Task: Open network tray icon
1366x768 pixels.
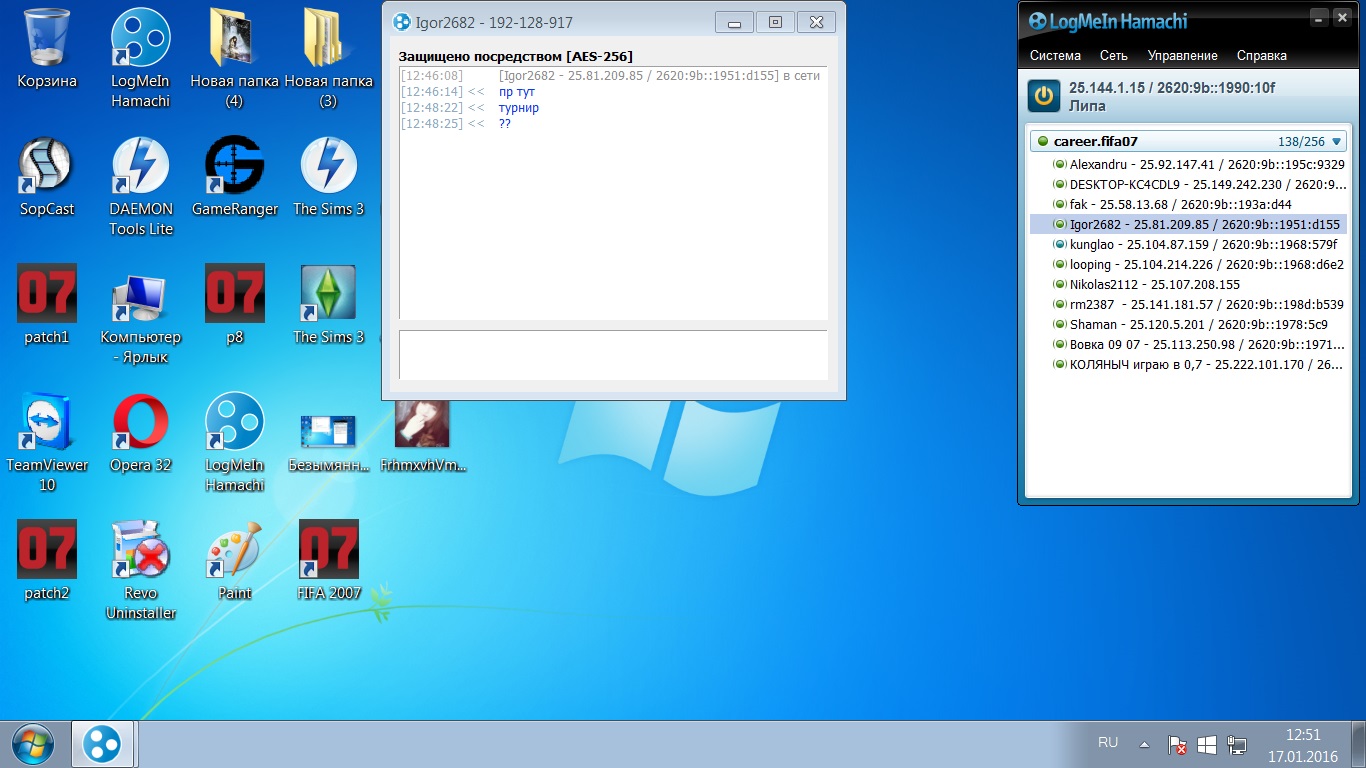Action: click(1237, 745)
